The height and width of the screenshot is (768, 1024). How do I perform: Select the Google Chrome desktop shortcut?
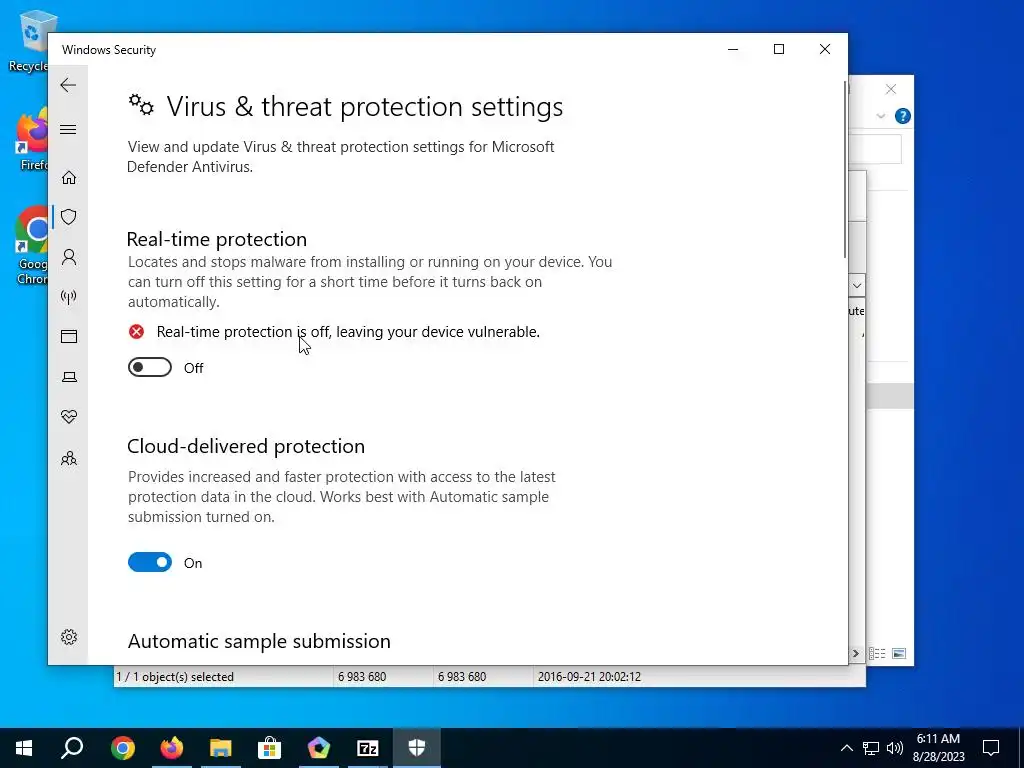coord(31,246)
